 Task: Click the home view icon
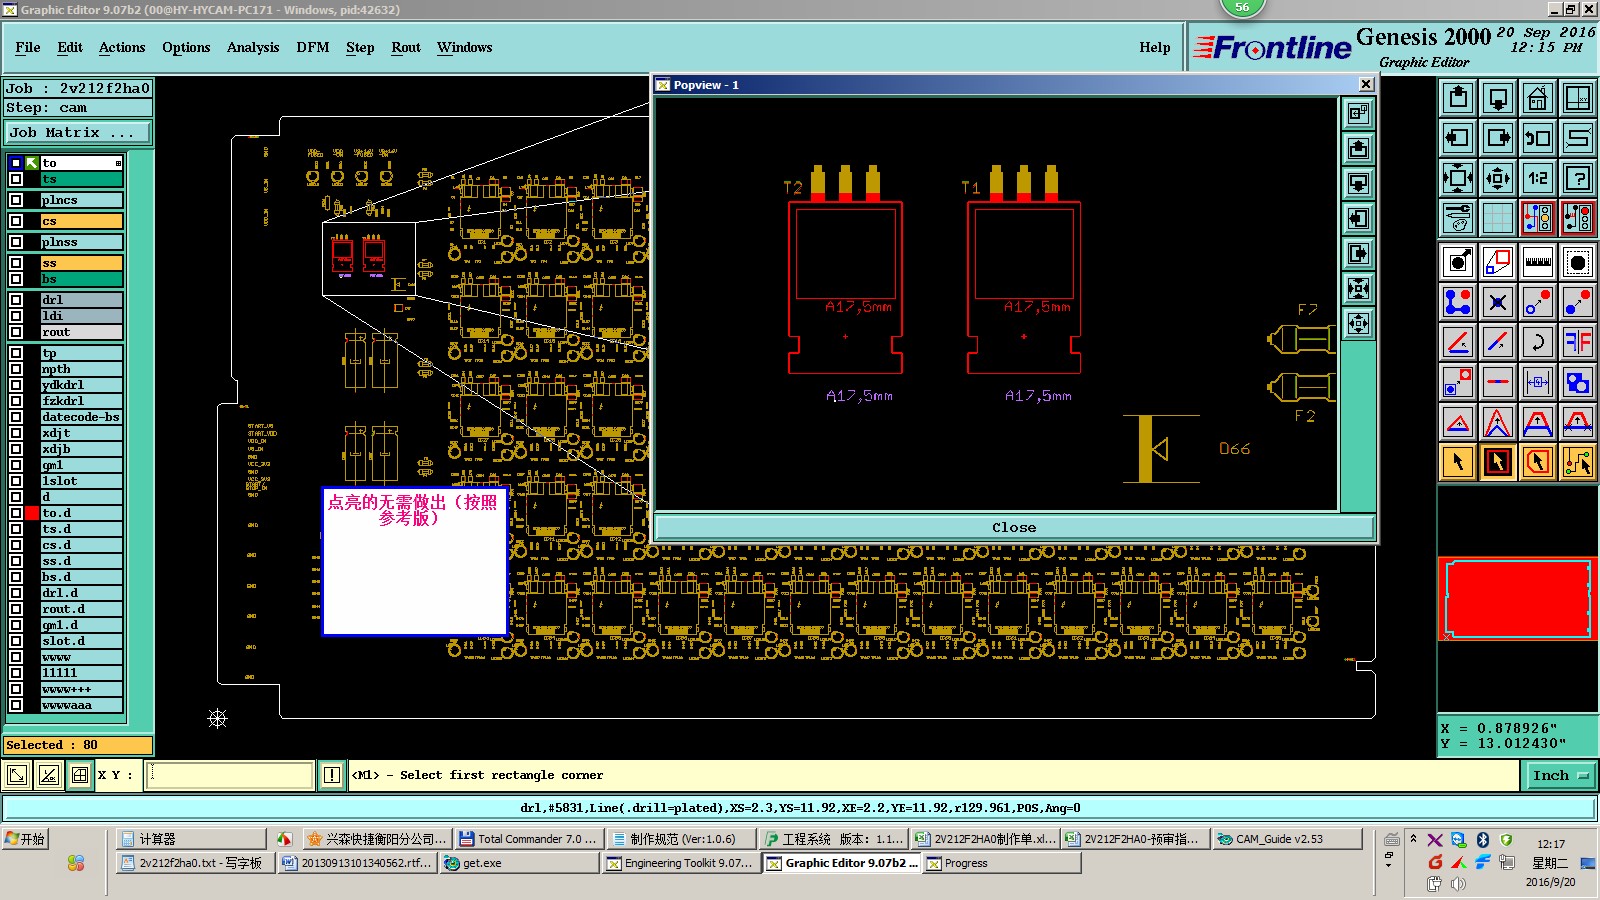coord(1538,98)
